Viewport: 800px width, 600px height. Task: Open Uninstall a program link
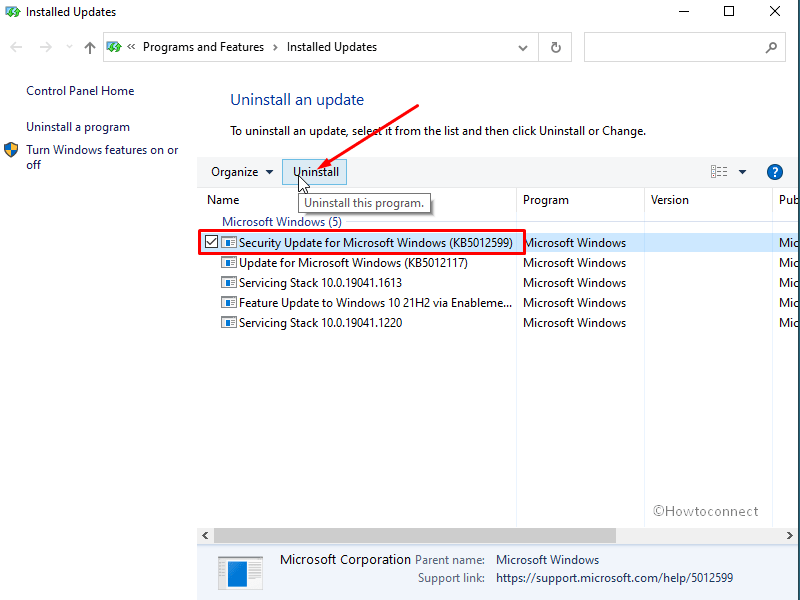pyautogui.click(x=78, y=127)
